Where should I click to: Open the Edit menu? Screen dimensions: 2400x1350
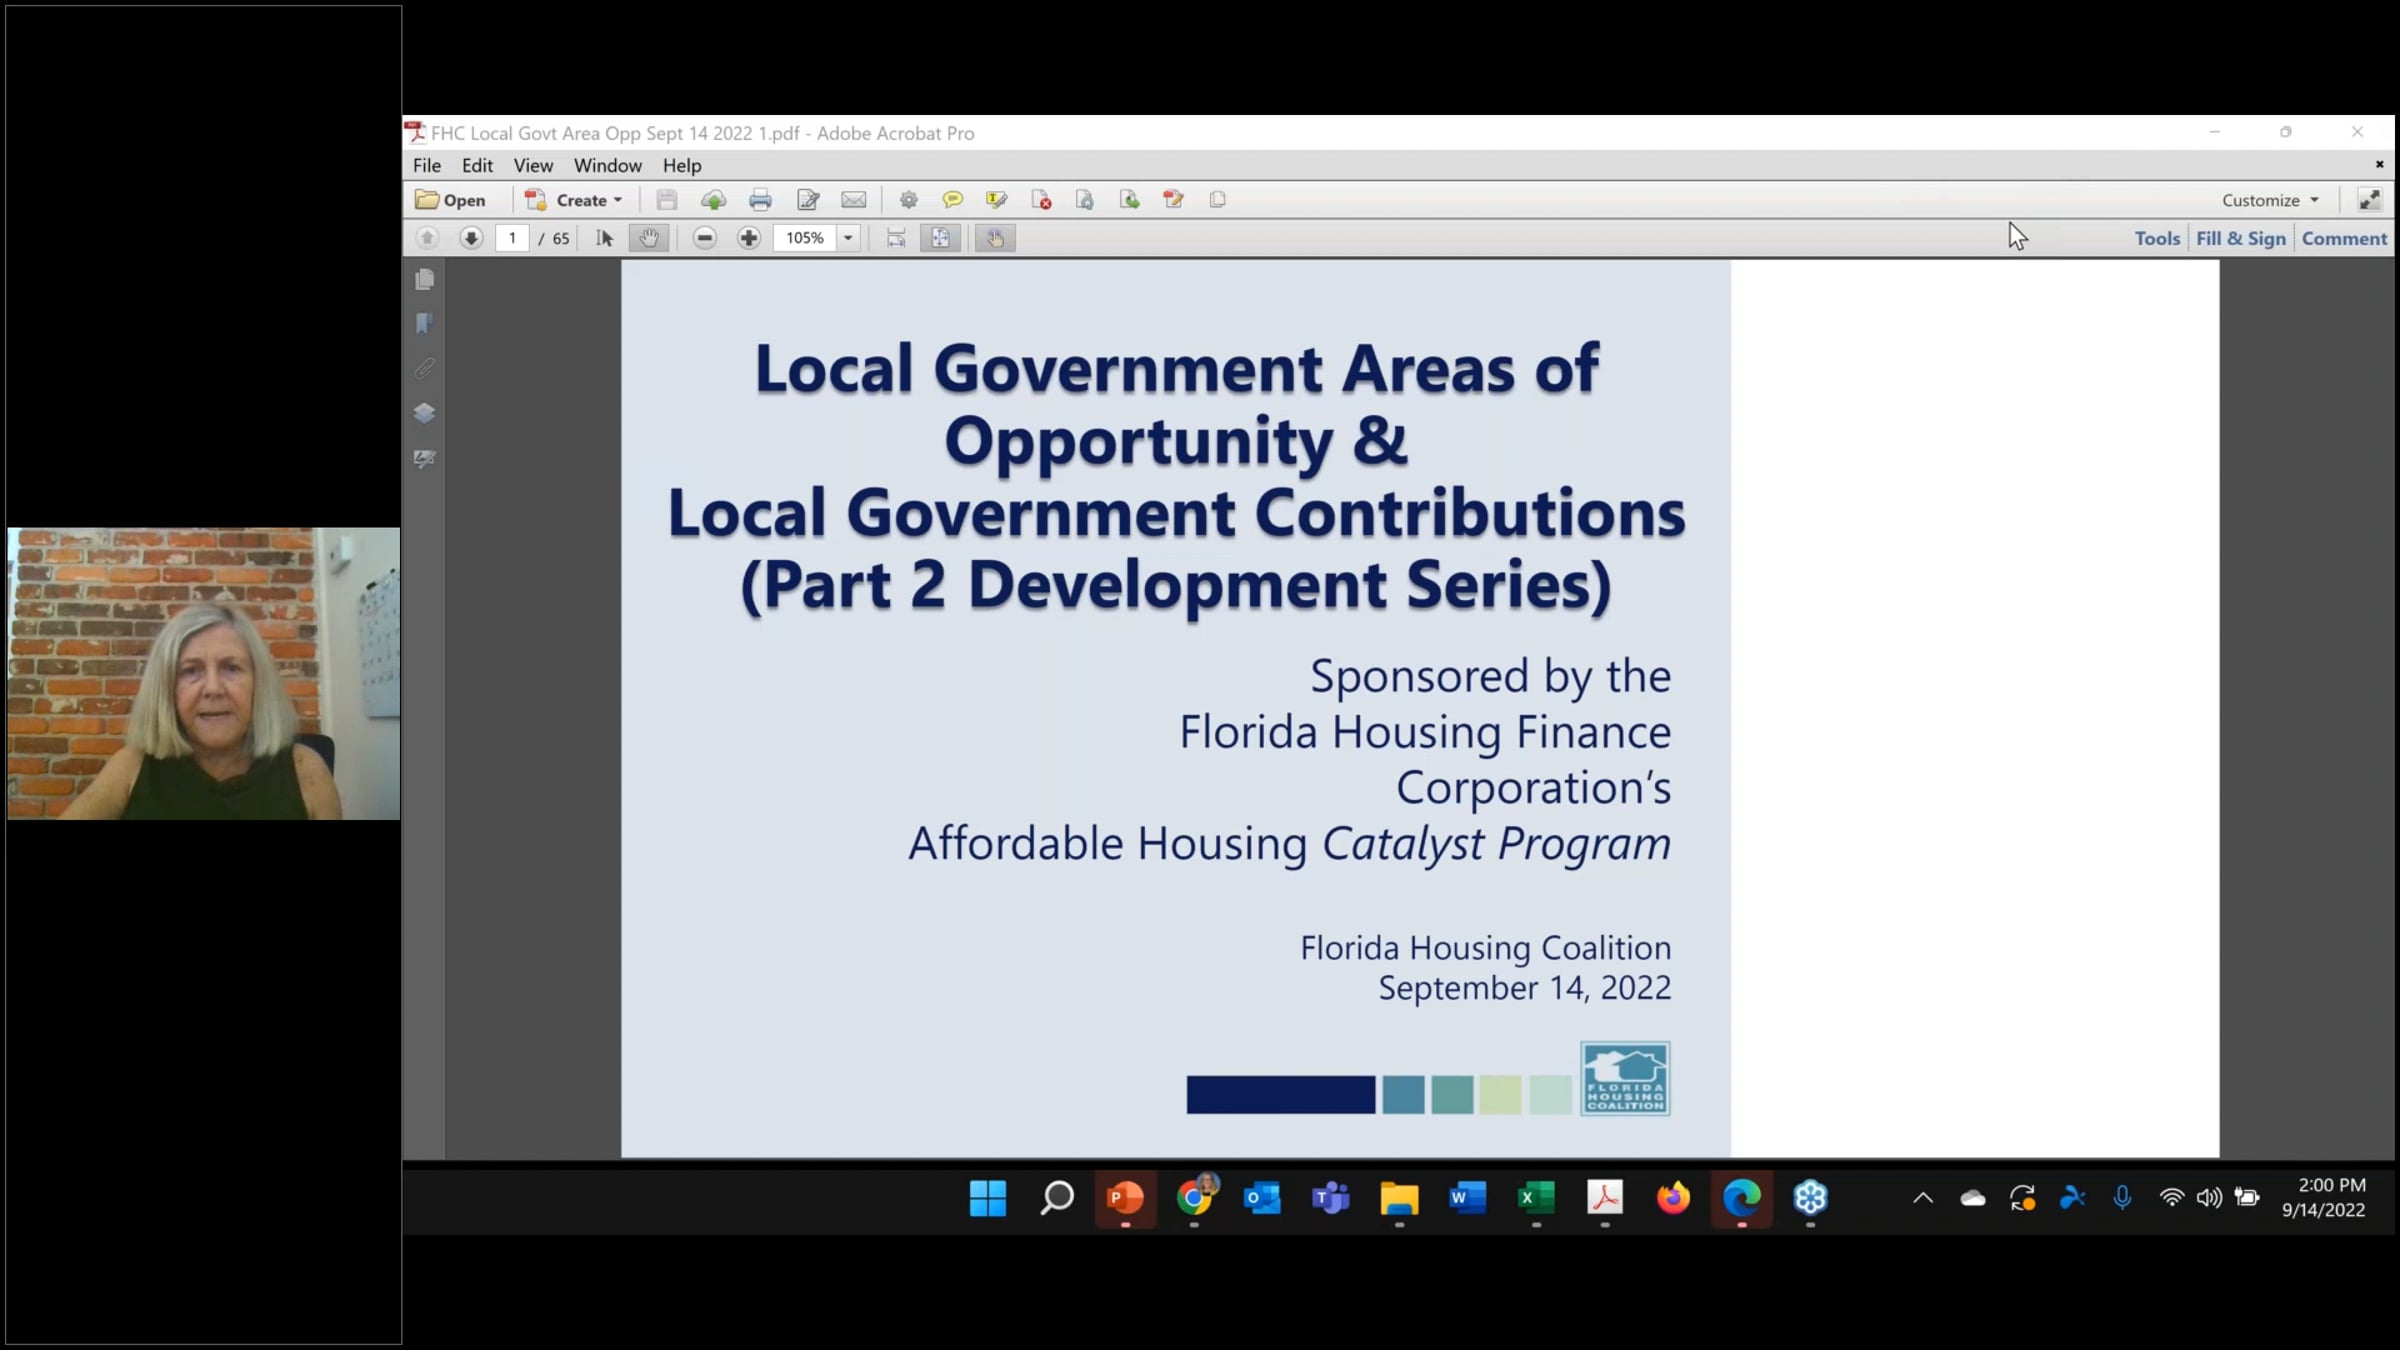pos(477,165)
